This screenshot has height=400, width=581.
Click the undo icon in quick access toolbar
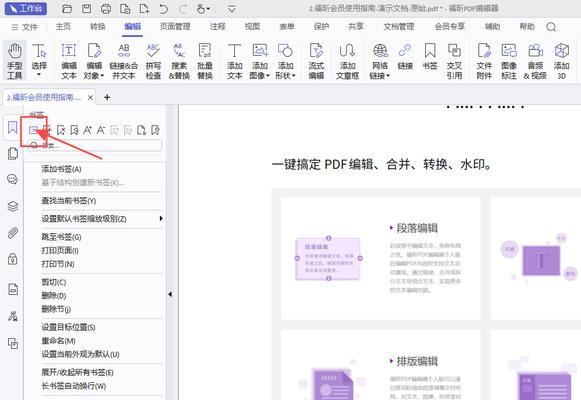(x=163, y=9)
